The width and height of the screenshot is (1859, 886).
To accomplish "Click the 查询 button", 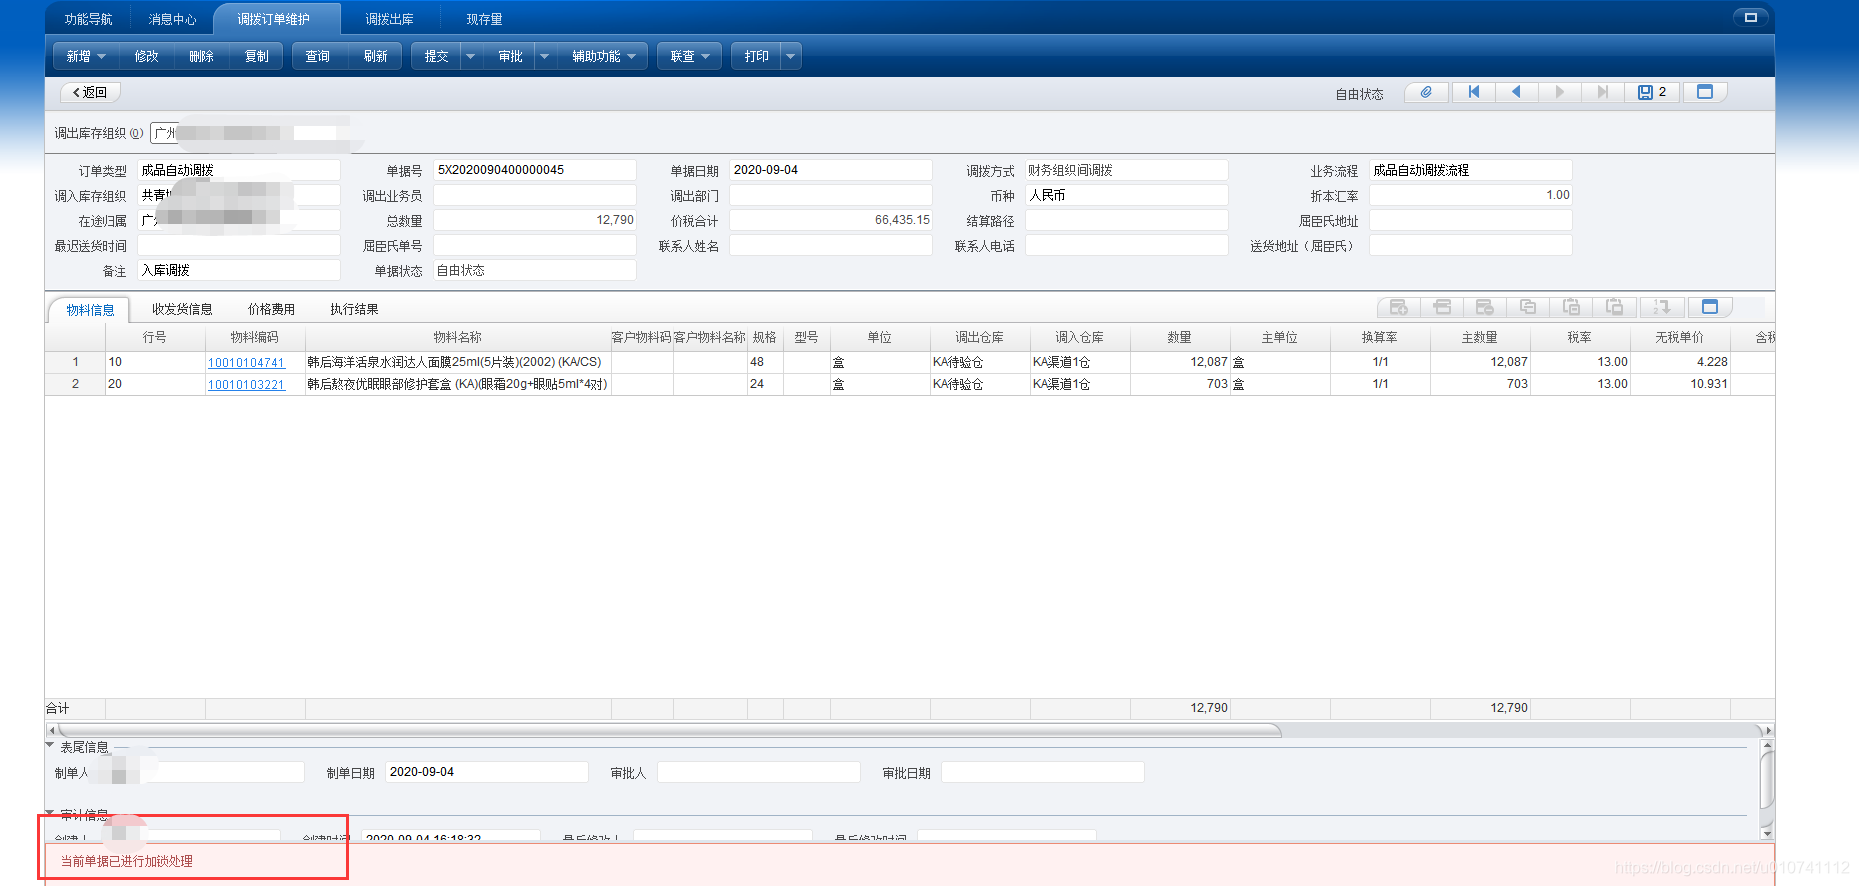I will (318, 57).
